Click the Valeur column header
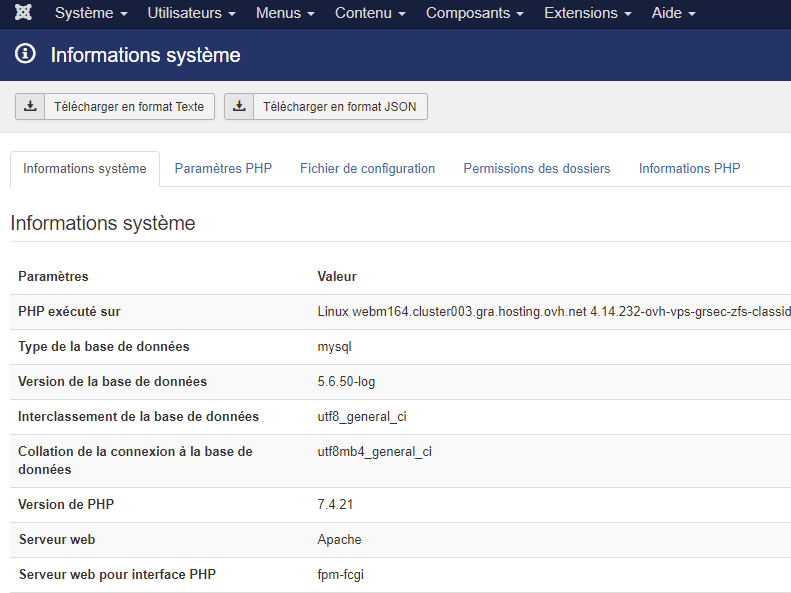The height and width of the screenshot is (593, 791). pyautogui.click(x=337, y=276)
